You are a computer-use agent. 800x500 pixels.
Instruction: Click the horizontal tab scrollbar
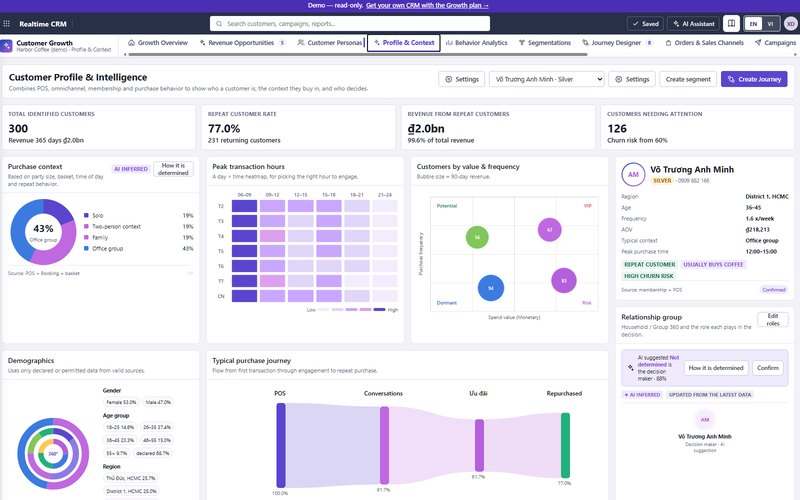click(x=358, y=55)
